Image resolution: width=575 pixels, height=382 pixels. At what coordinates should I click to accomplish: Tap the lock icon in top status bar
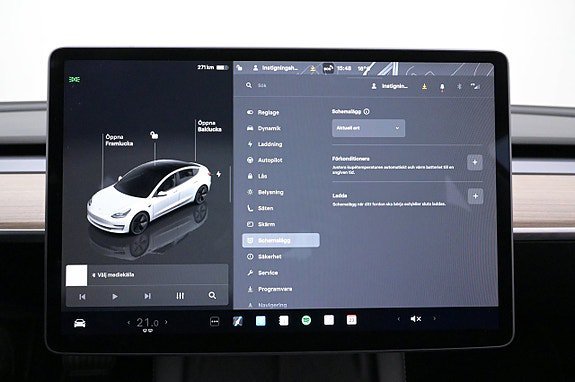[x=239, y=67]
